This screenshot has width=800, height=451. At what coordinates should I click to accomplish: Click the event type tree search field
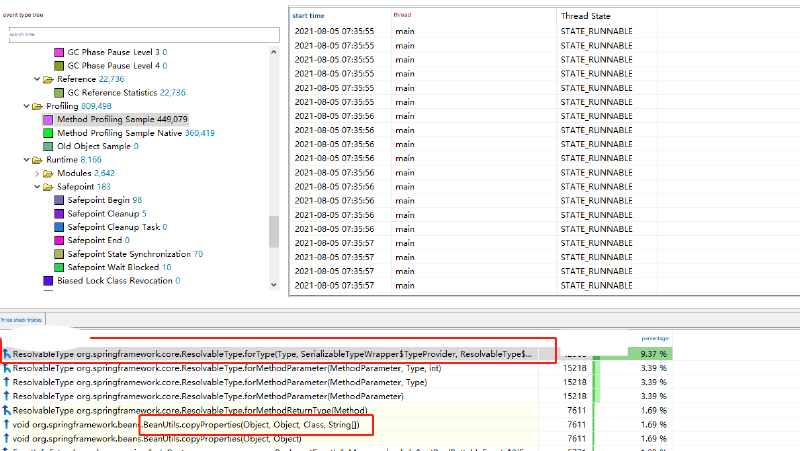coord(140,34)
